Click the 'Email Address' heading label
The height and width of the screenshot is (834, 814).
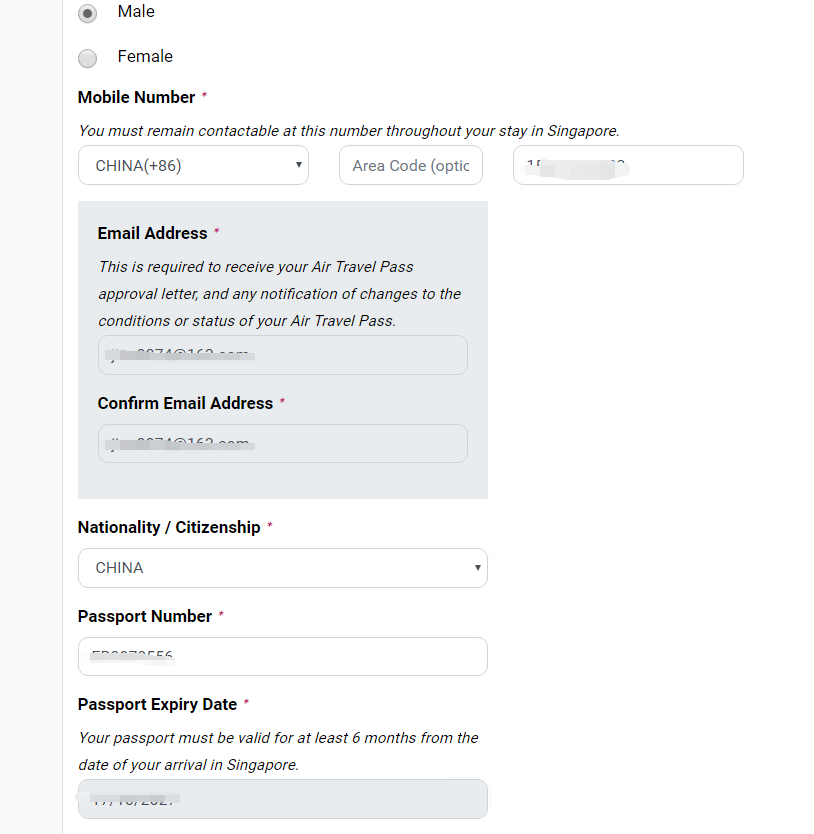[x=152, y=234]
